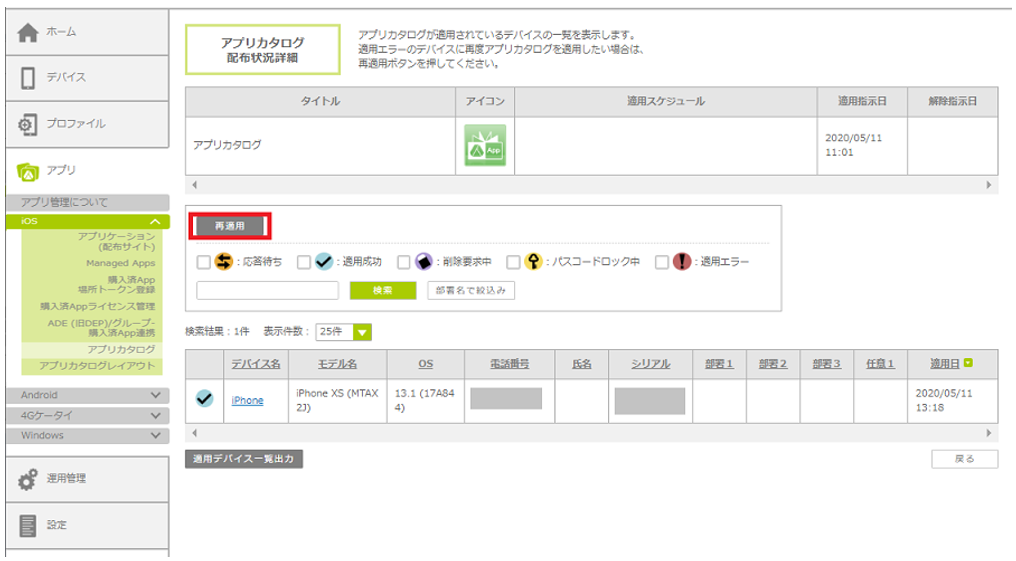Collapse the iOS sidebar section

pos(154,221)
